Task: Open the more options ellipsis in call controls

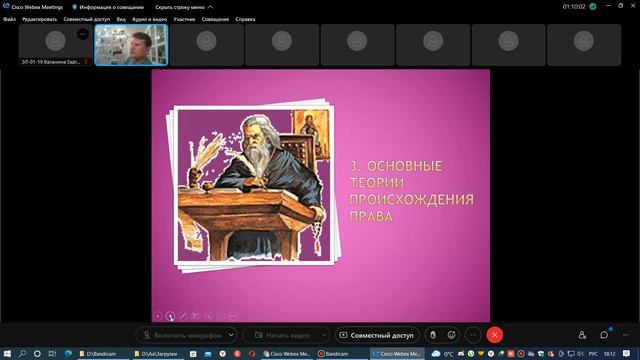Action: 473,335
